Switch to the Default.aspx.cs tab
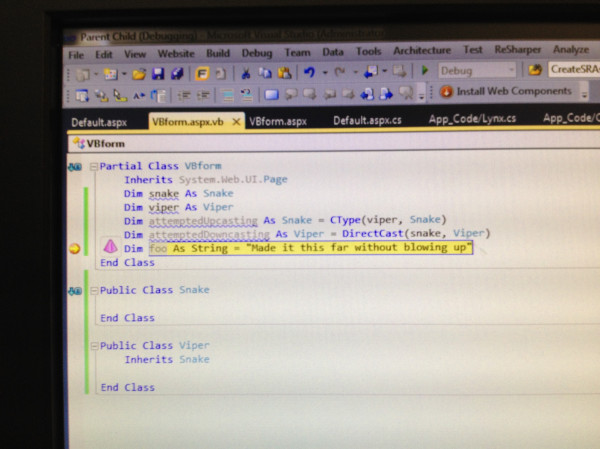The width and height of the screenshot is (600, 449). [x=367, y=121]
